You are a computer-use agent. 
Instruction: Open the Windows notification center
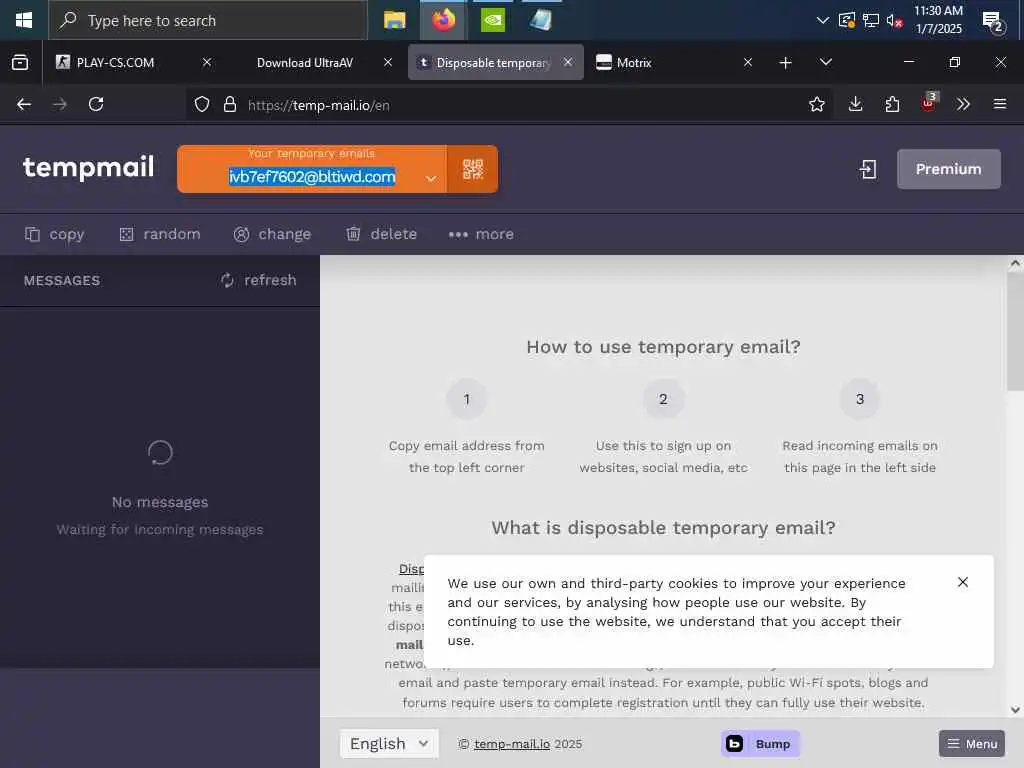point(994,22)
